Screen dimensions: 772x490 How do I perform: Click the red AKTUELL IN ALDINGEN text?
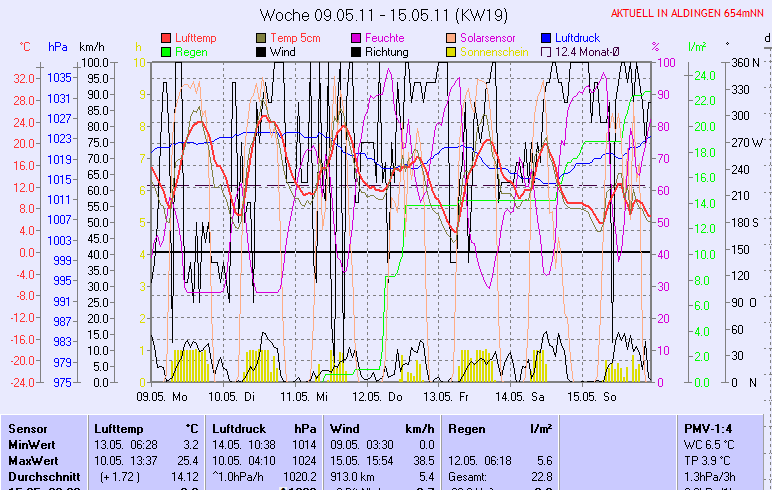(x=688, y=13)
